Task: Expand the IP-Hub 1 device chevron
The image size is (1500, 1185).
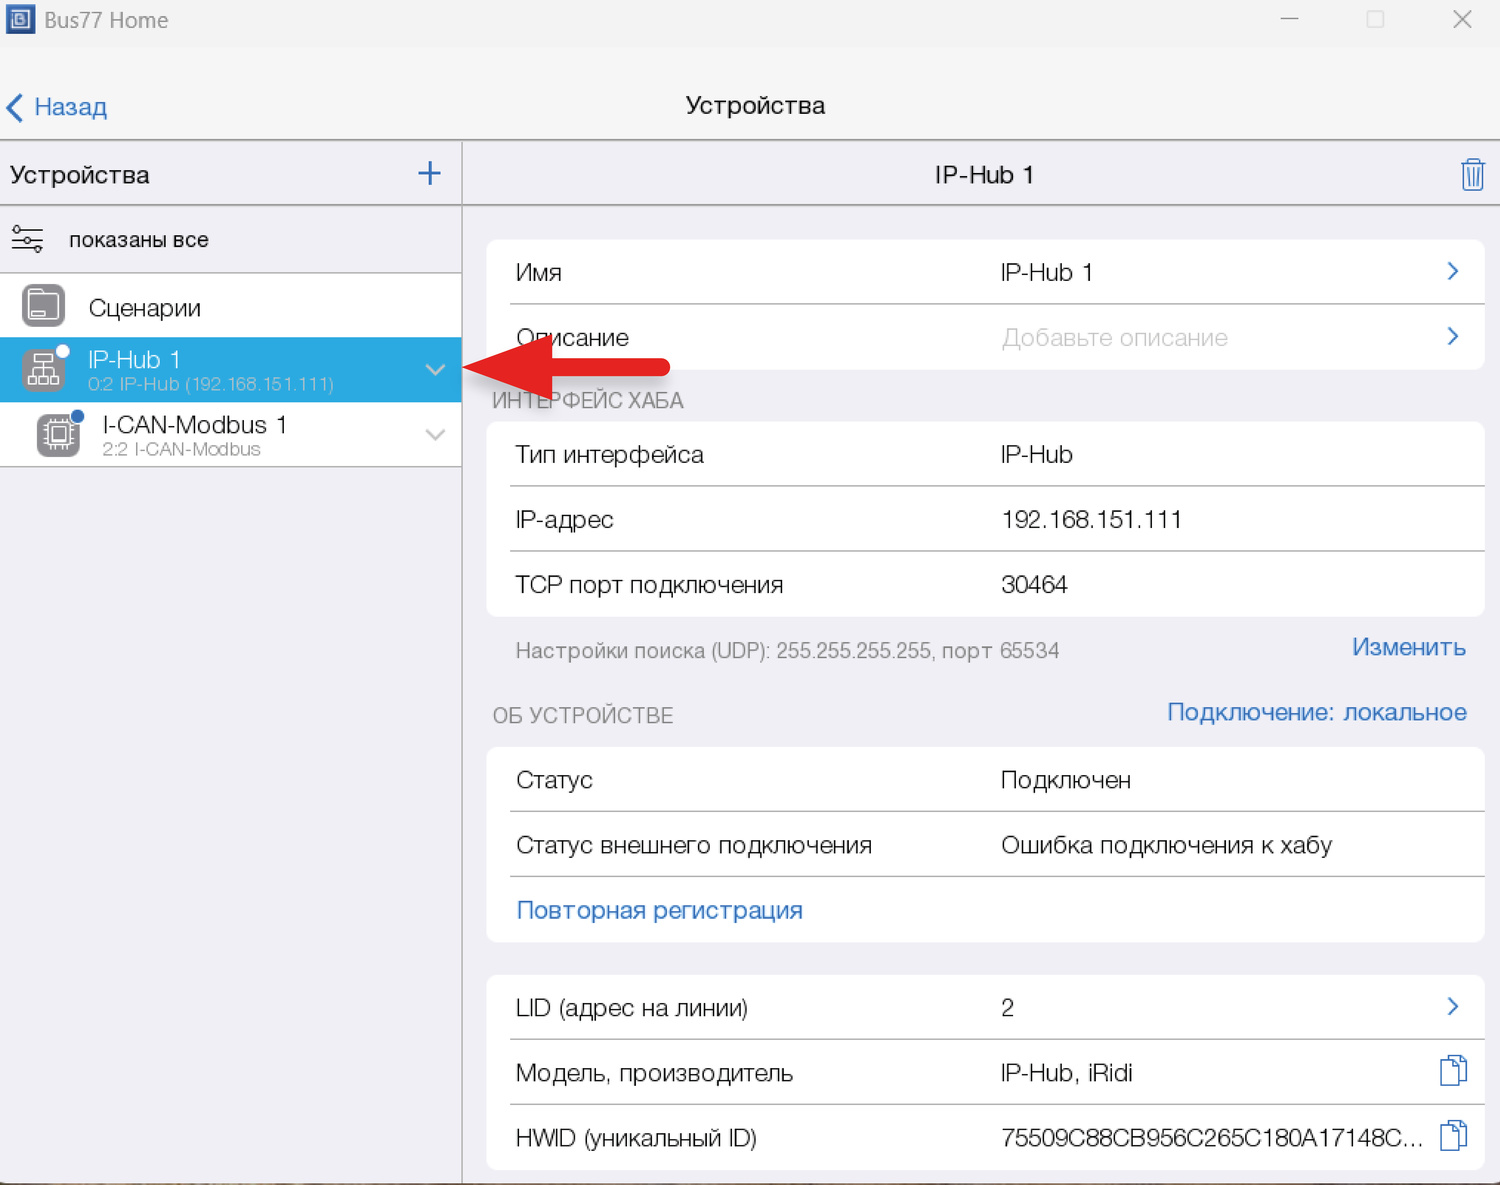Action: click(435, 370)
